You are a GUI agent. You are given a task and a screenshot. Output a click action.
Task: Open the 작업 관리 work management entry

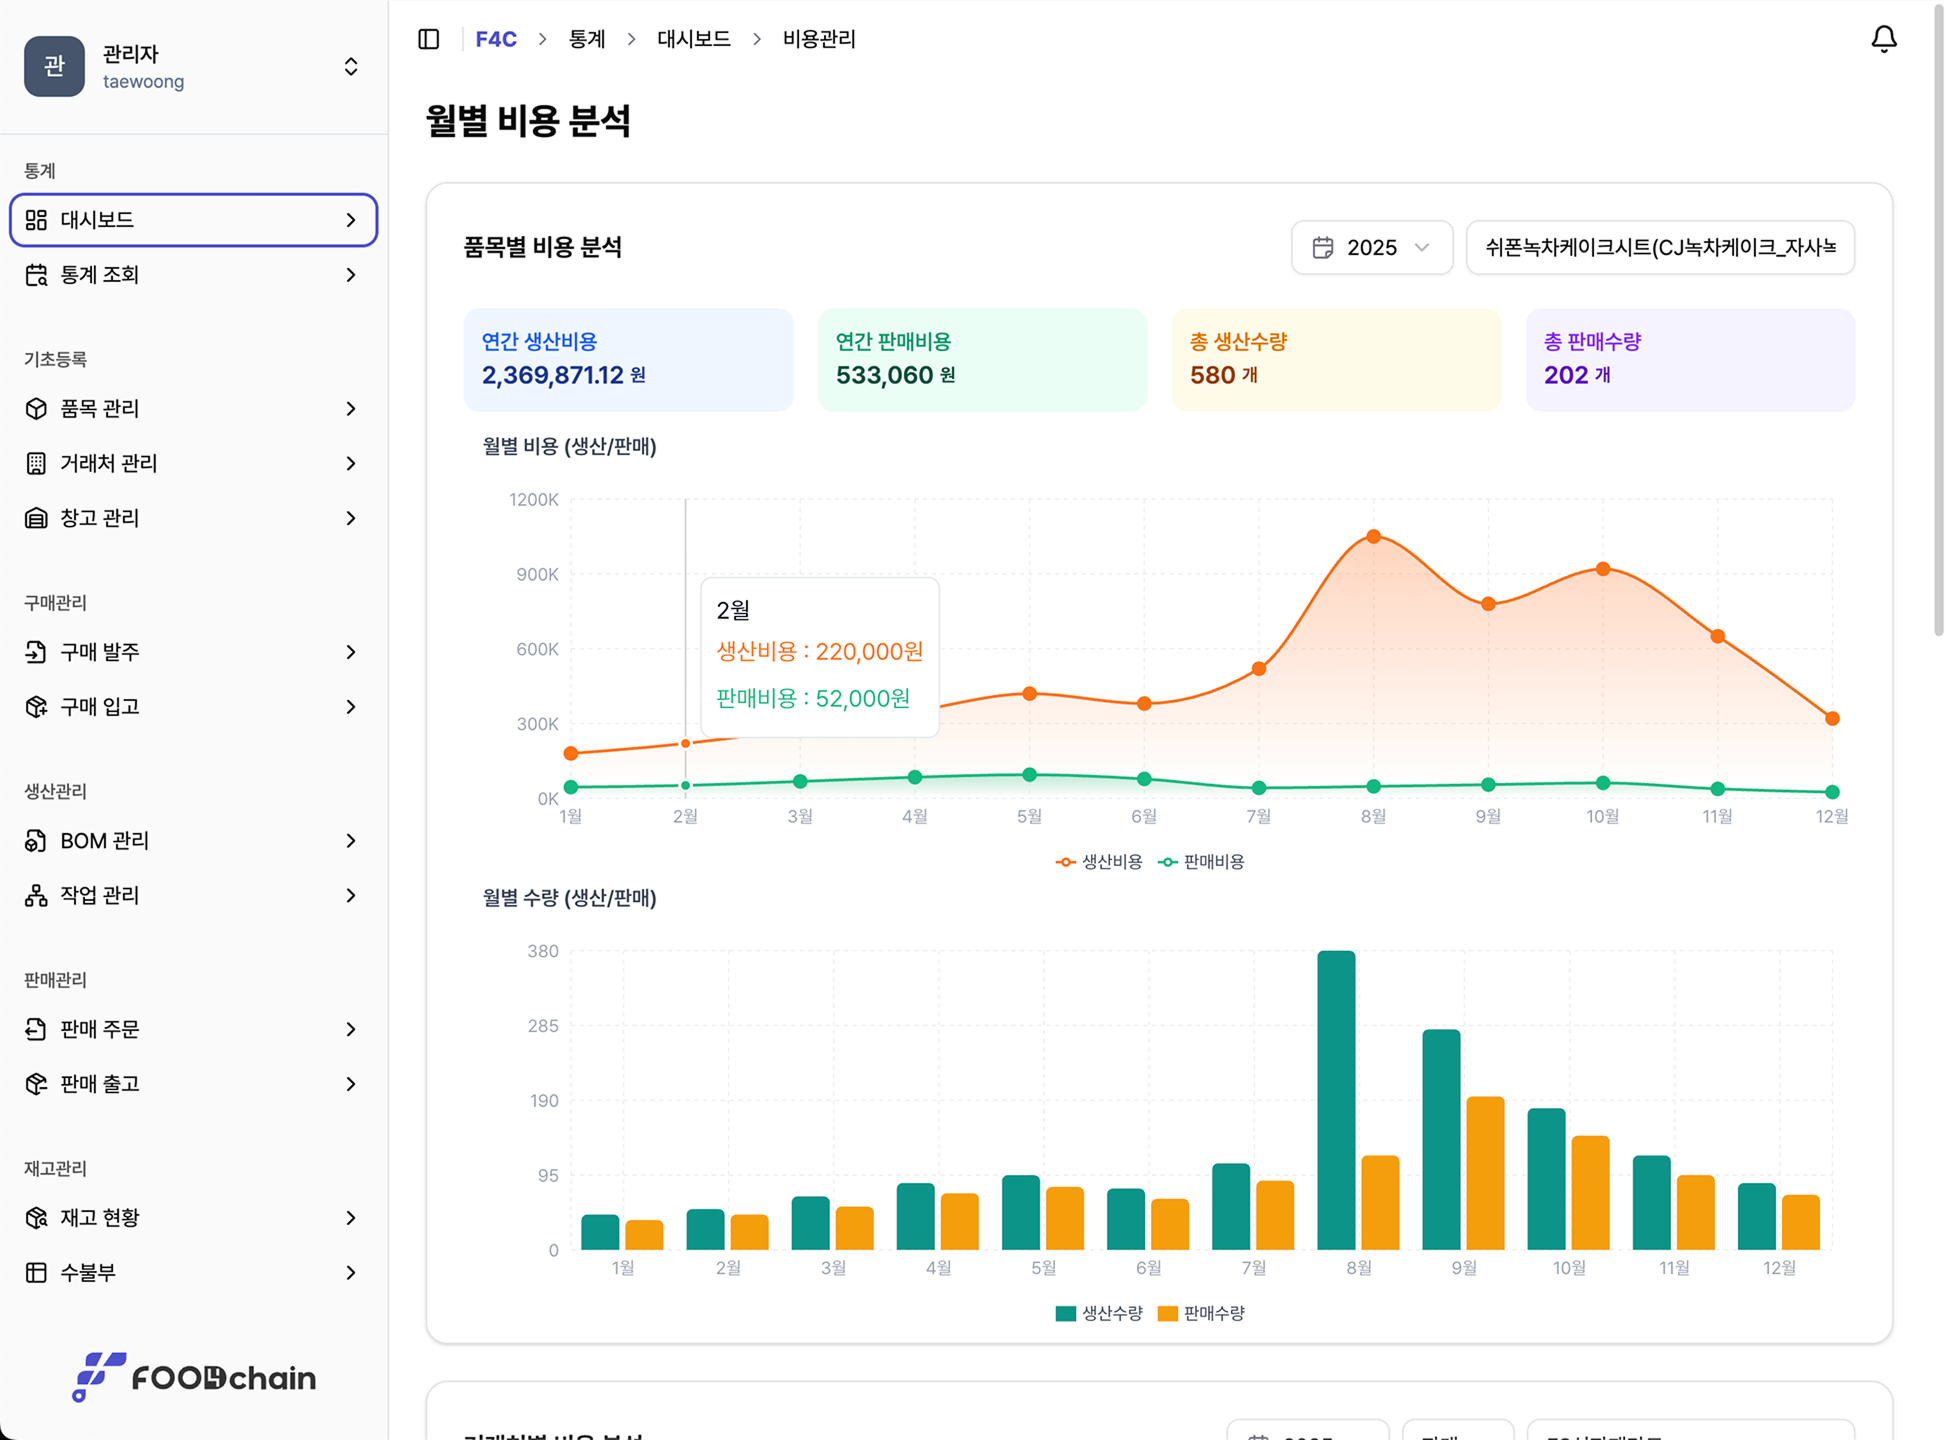[x=36, y=895]
